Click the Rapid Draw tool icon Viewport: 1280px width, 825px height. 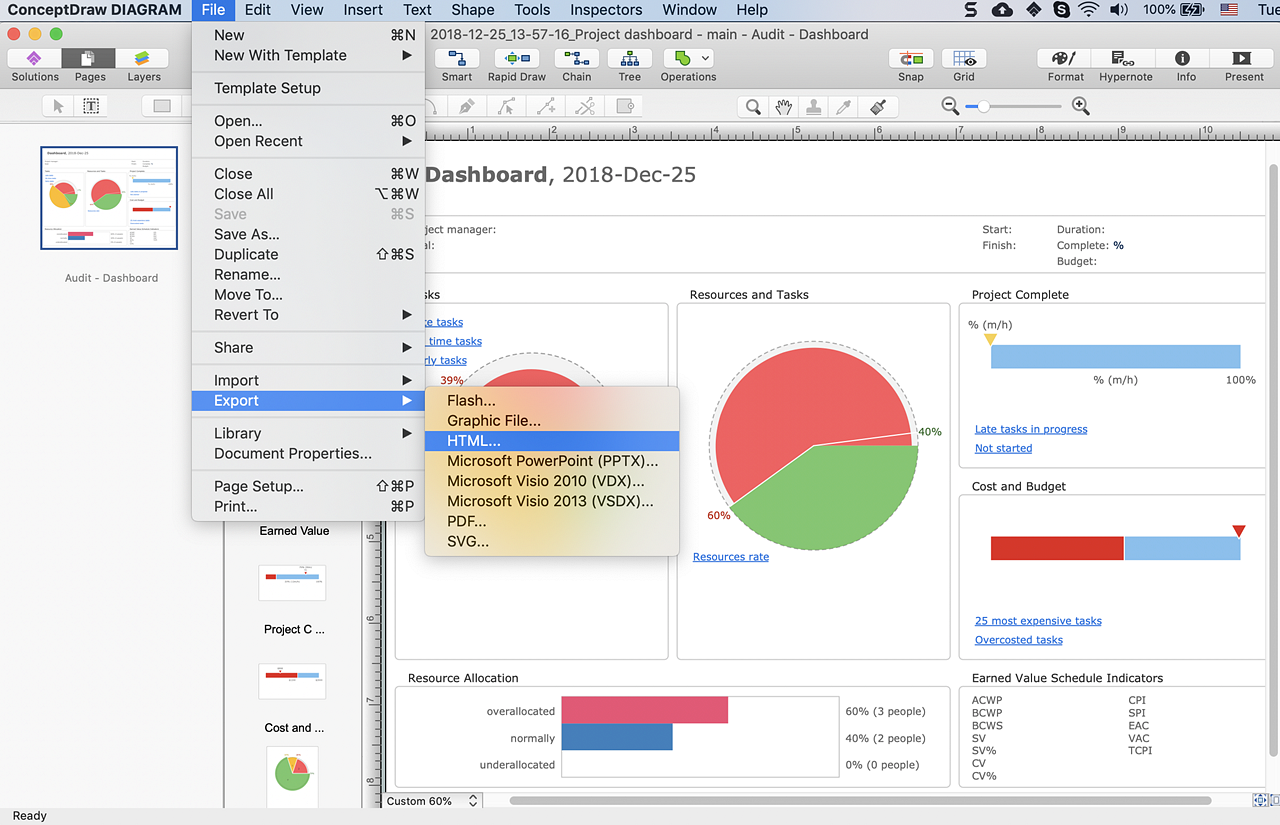516,59
